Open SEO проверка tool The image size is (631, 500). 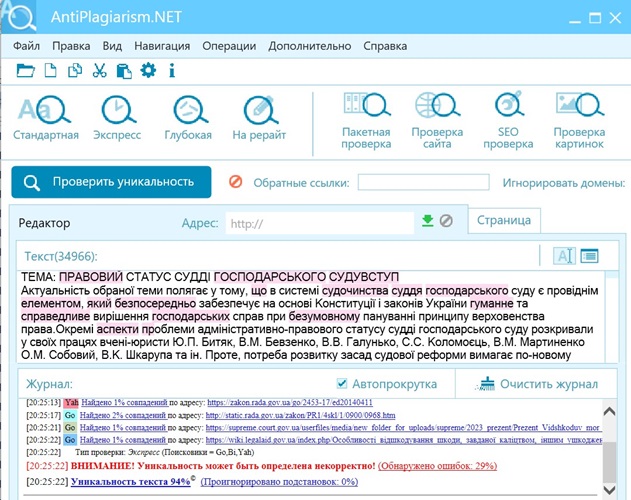[508, 121]
